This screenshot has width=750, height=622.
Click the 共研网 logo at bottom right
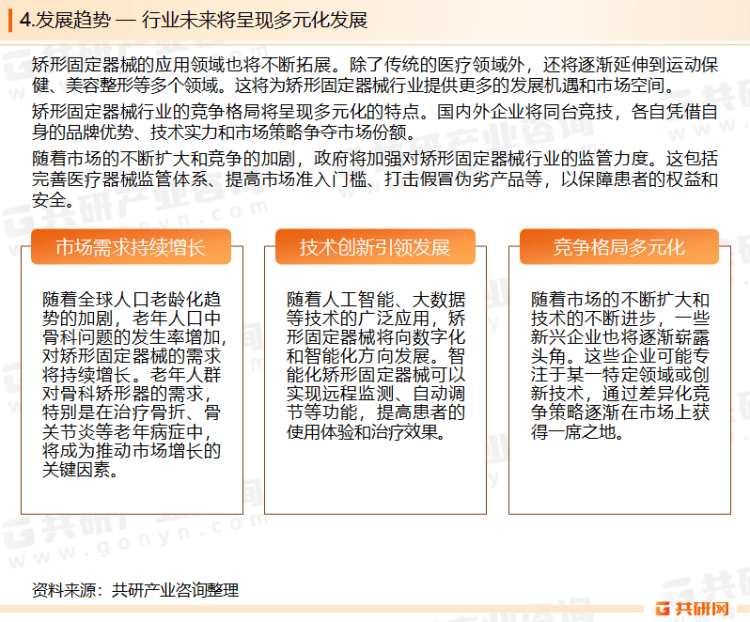[x=692, y=609]
